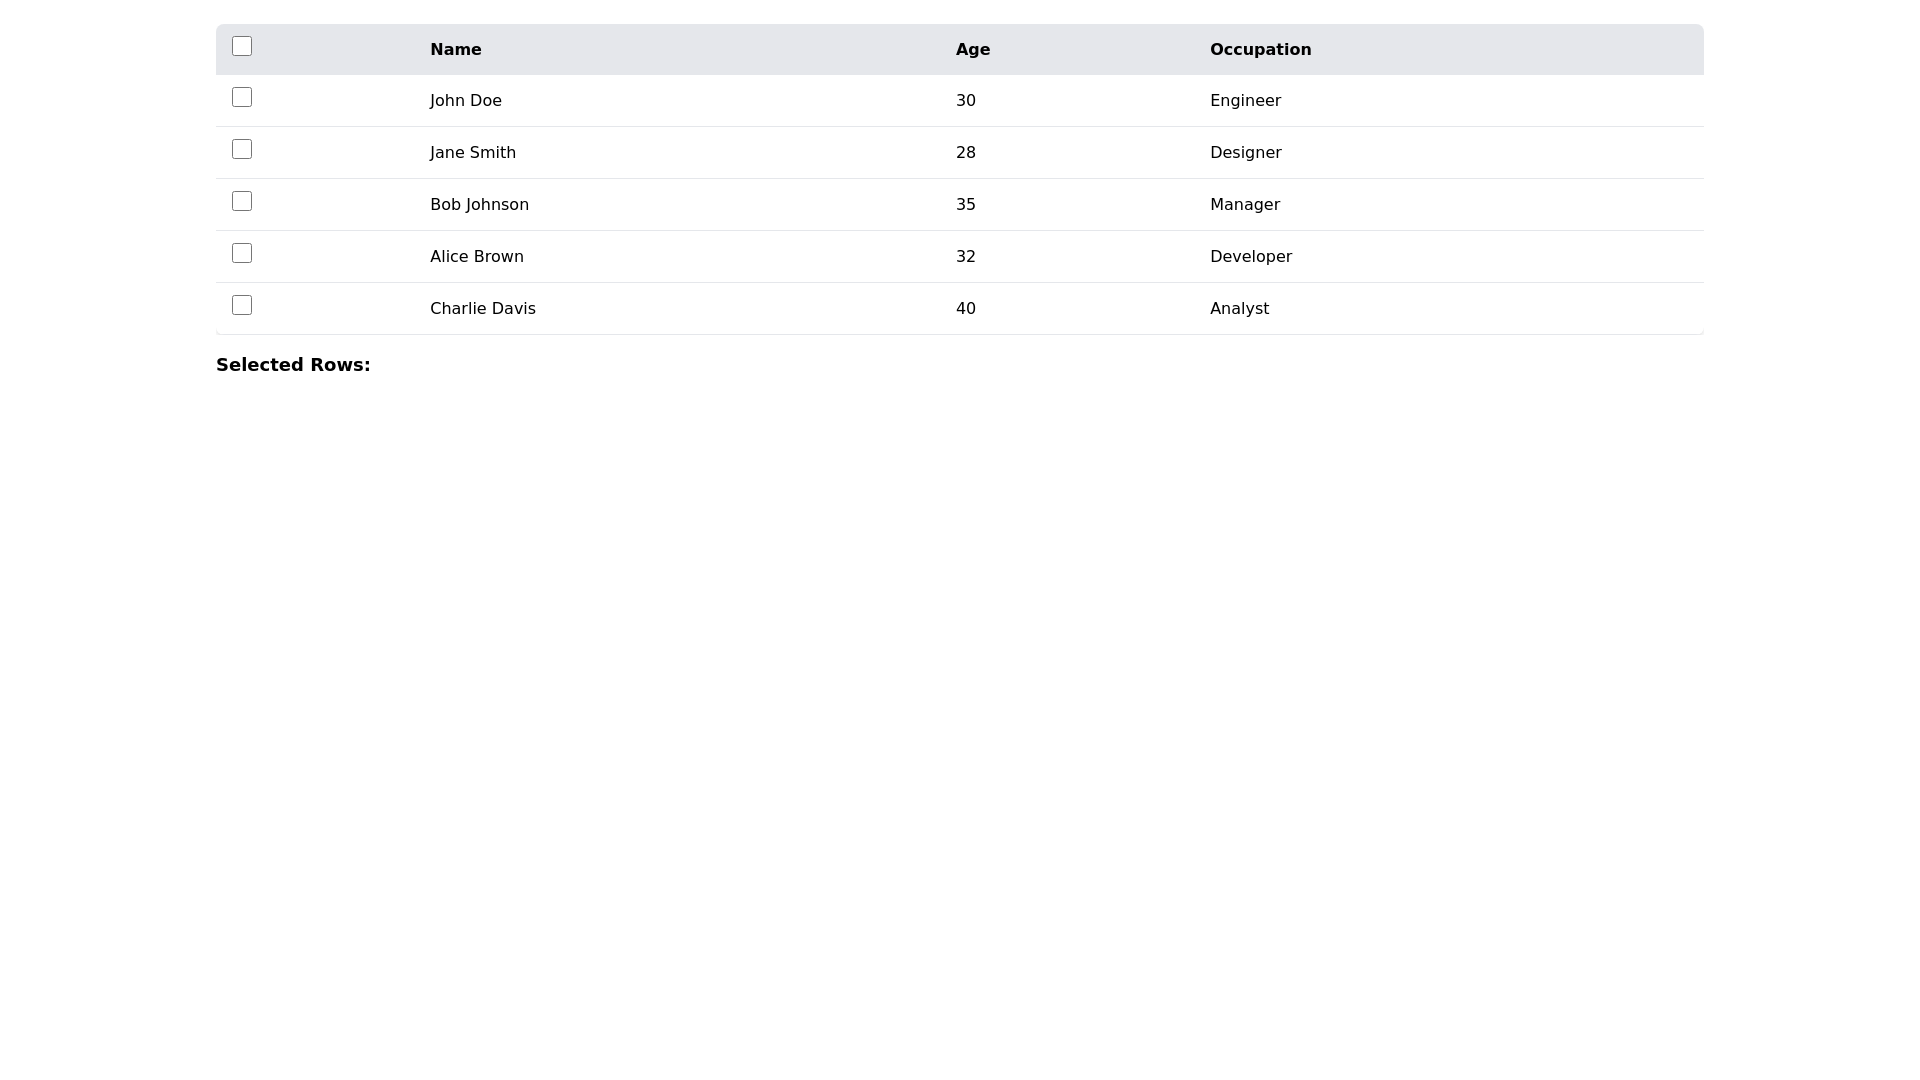Viewport: 1920px width, 1080px height.
Task: Check the checkbox for John Doe
Action: [x=241, y=97]
